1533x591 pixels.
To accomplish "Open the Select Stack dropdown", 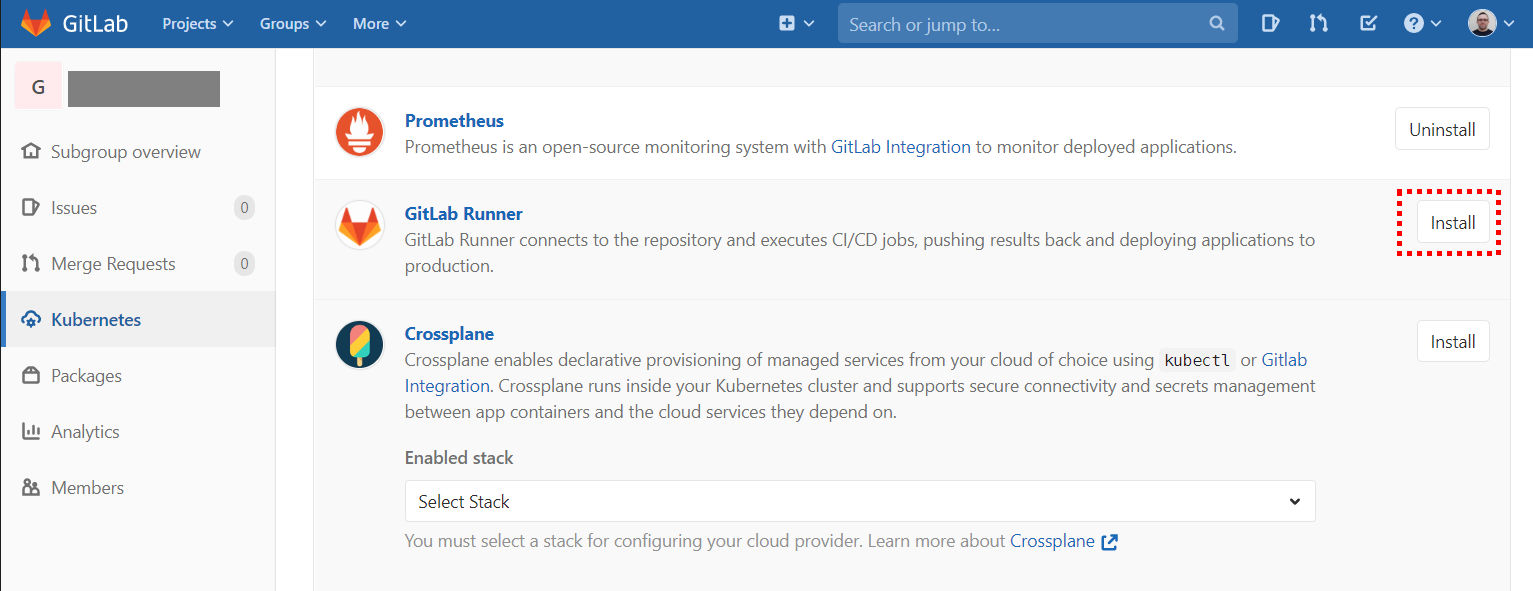I will pos(860,501).
